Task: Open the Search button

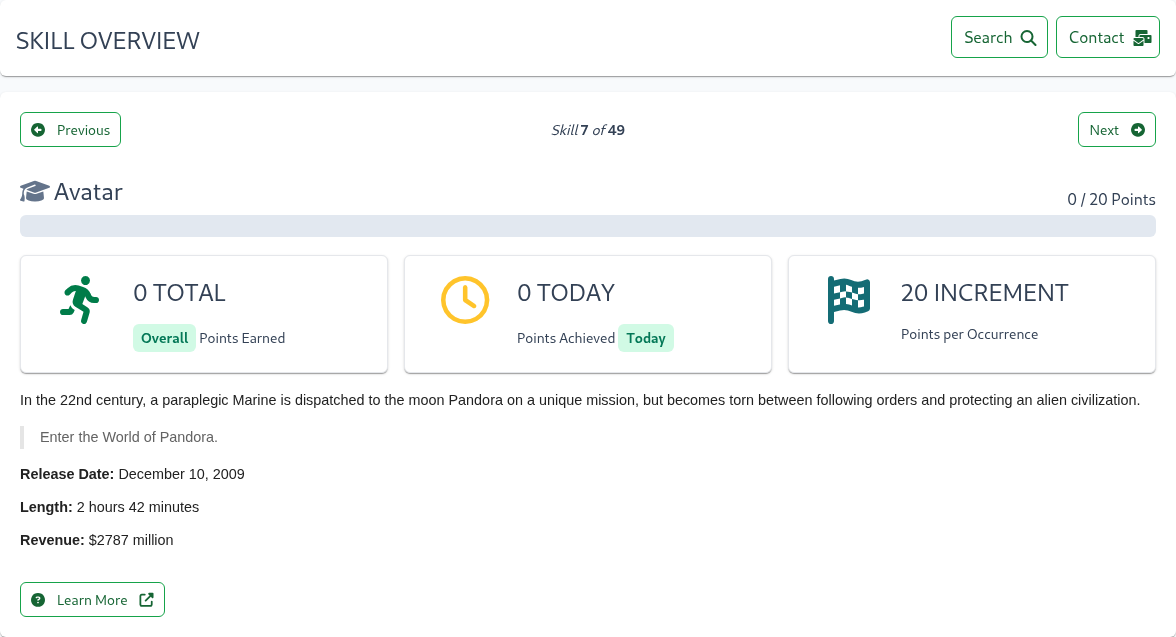Action: [999, 37]
